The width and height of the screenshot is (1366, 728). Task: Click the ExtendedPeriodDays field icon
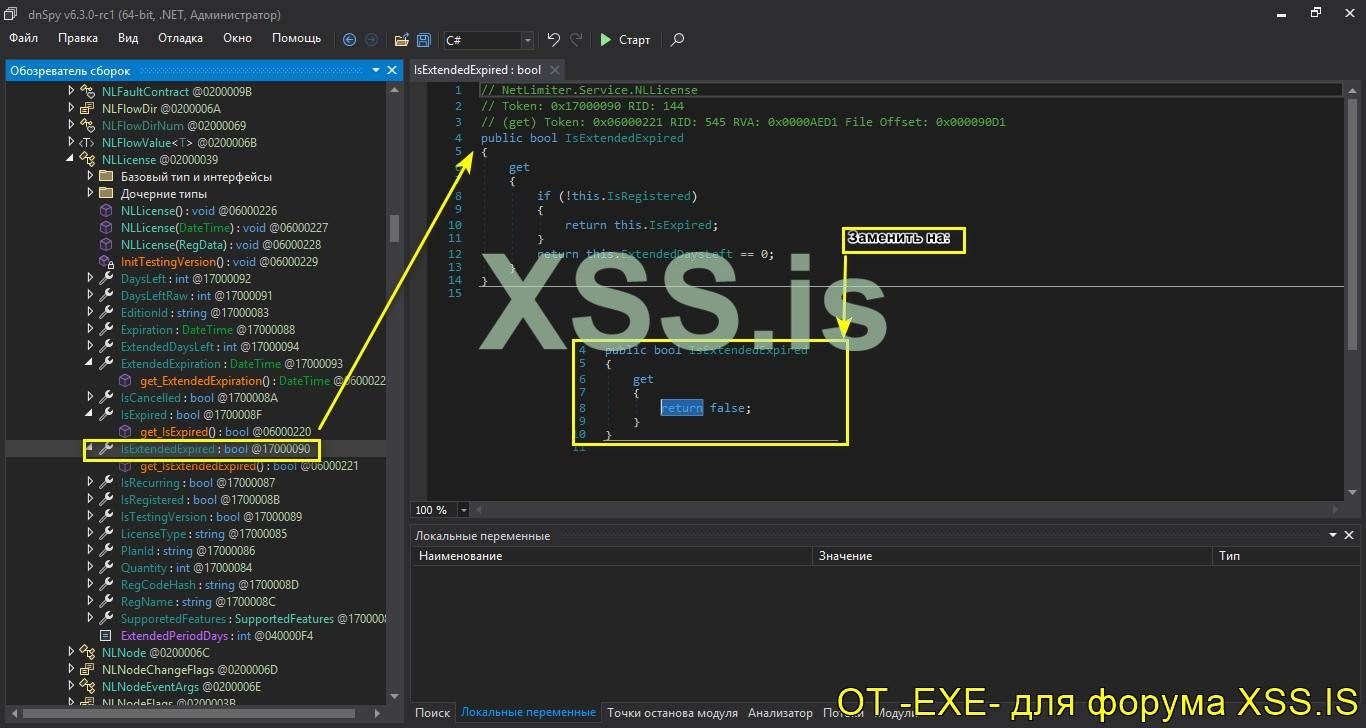[106, 636]
